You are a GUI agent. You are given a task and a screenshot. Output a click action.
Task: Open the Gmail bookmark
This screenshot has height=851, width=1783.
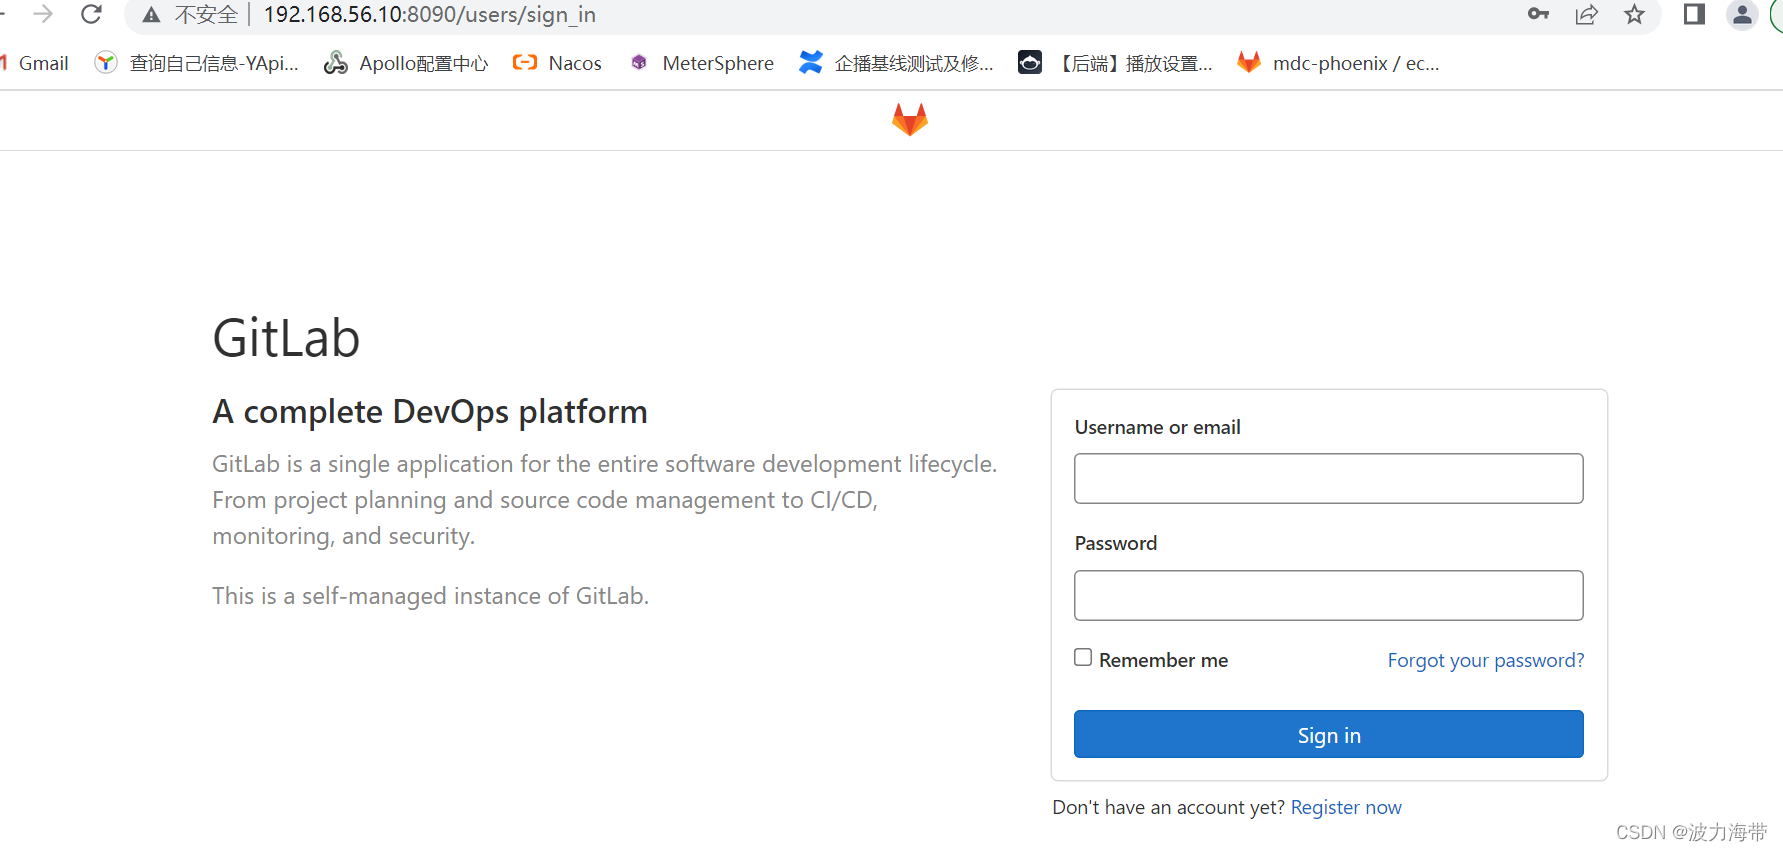tap(35, 63)
